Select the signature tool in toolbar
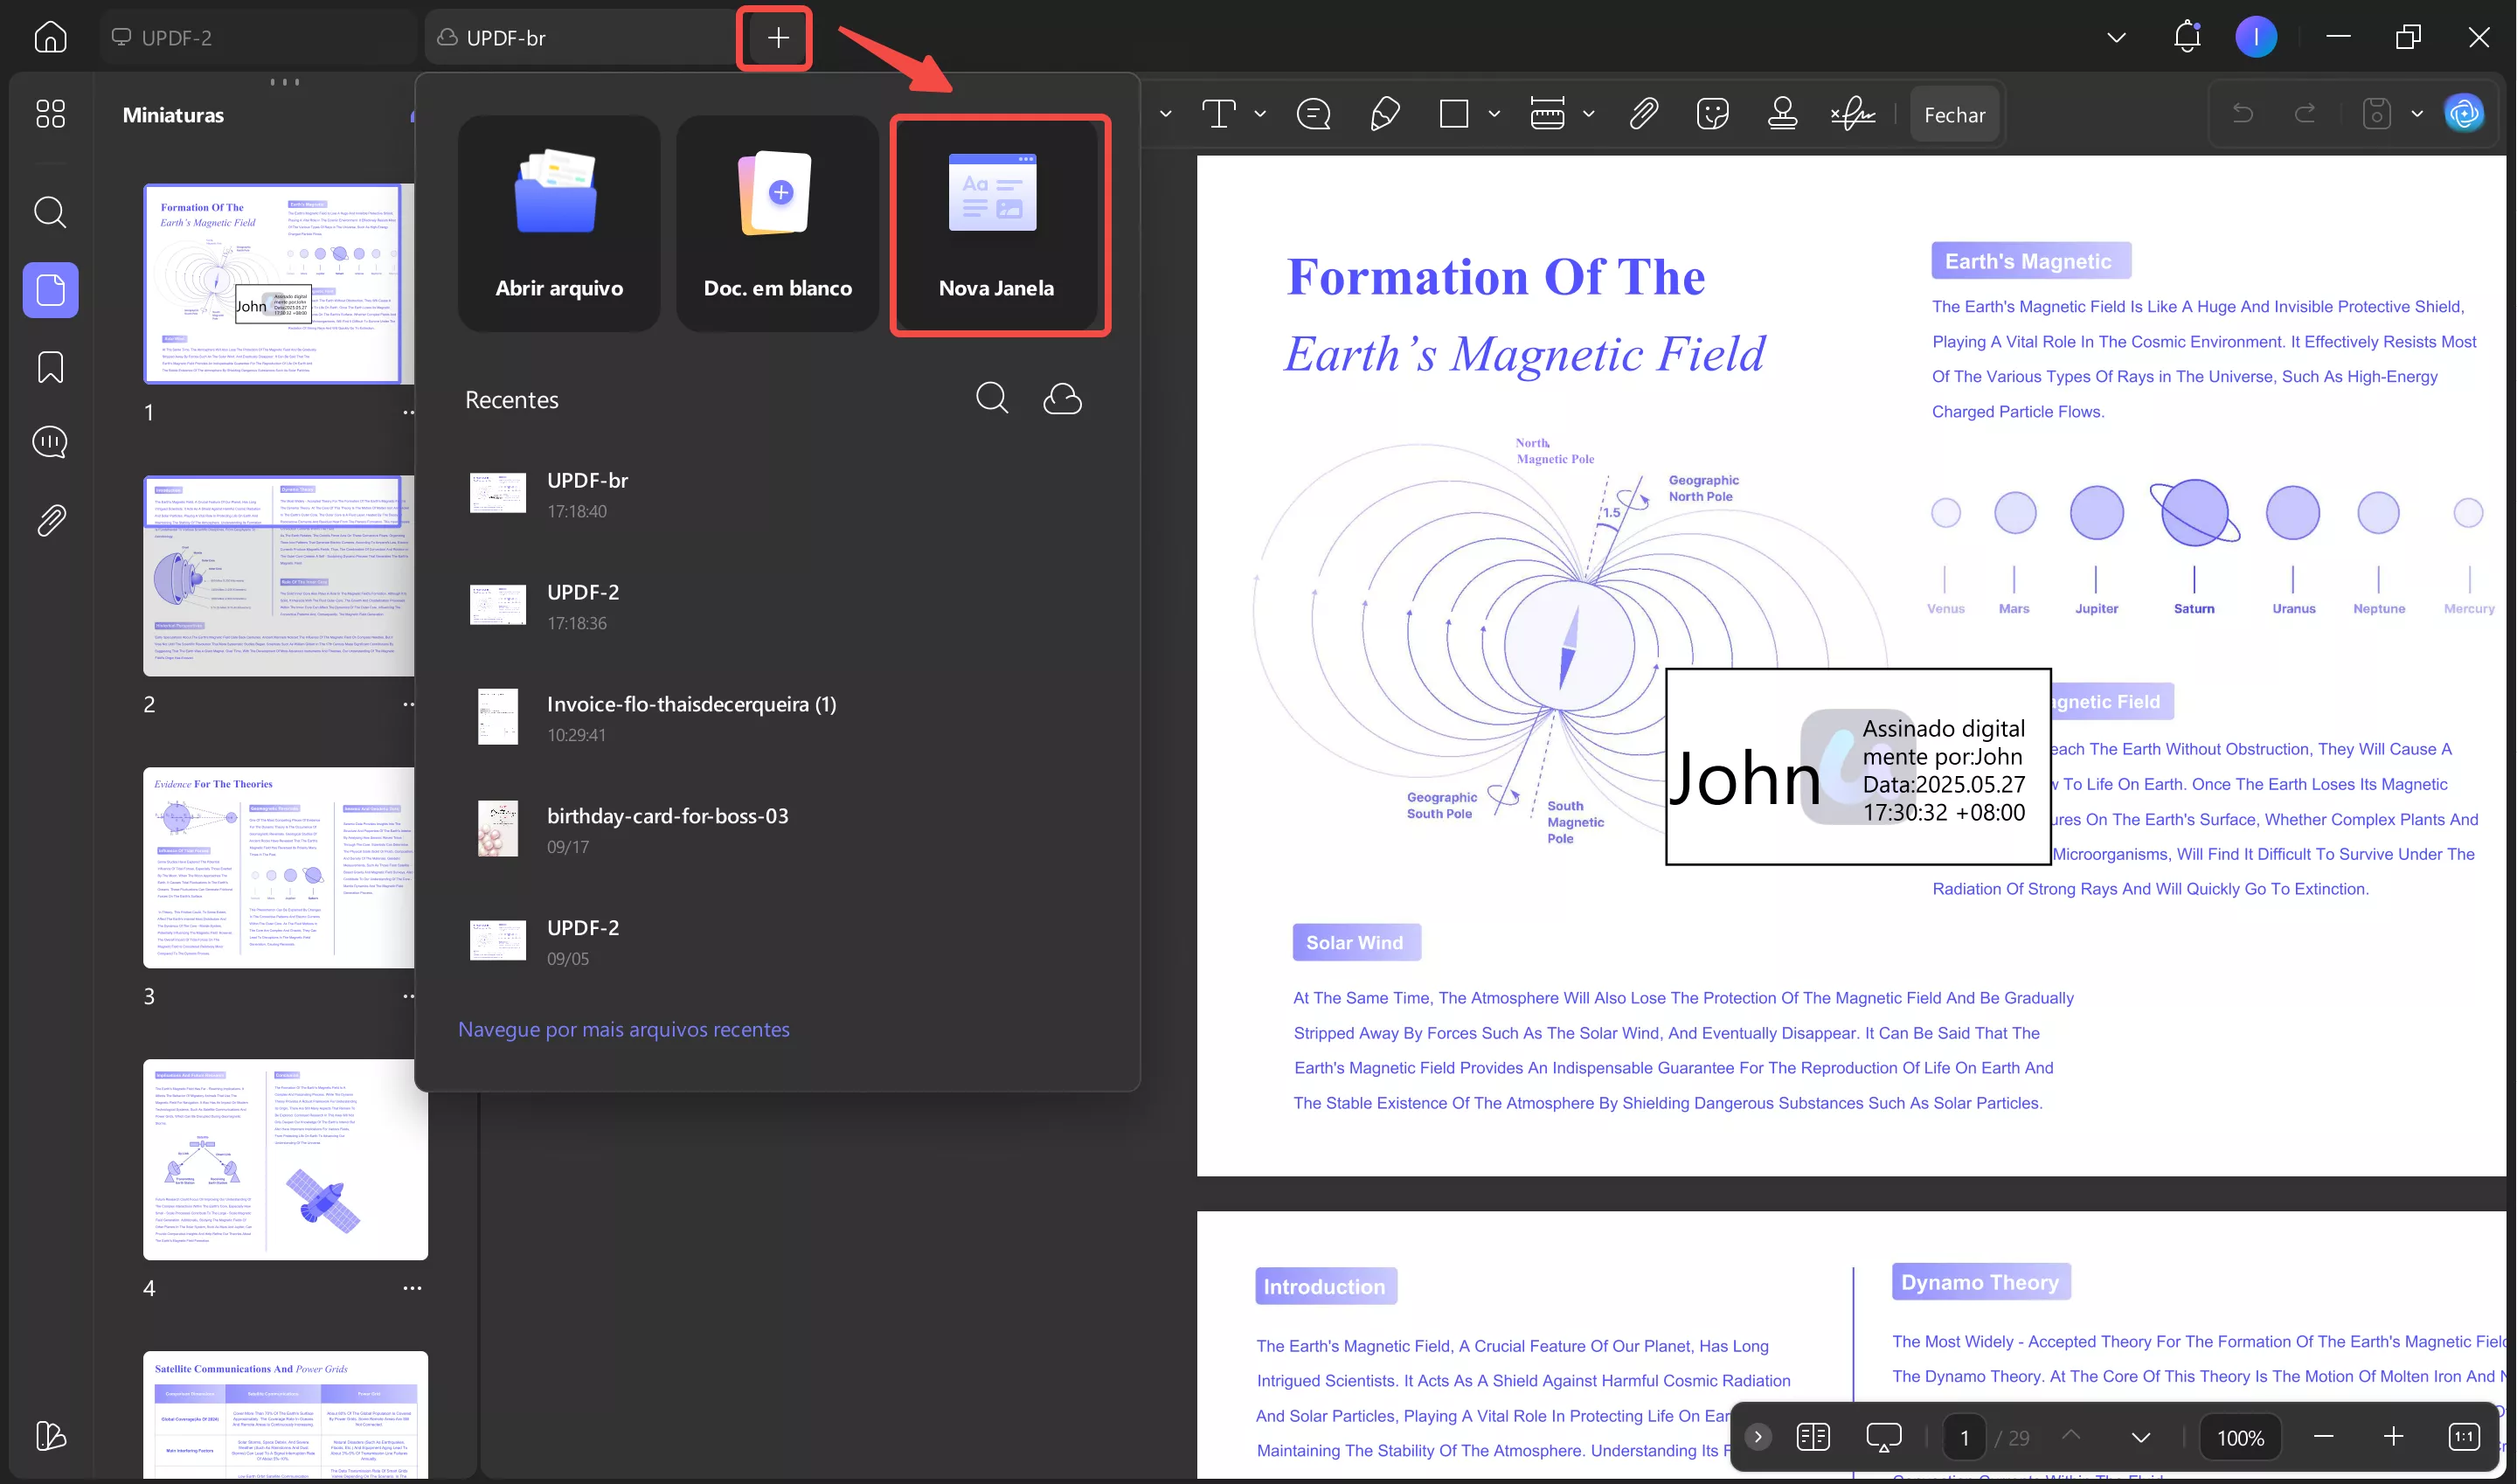The height and width of the screenshot is (1484, 2517). (1853, 114)
